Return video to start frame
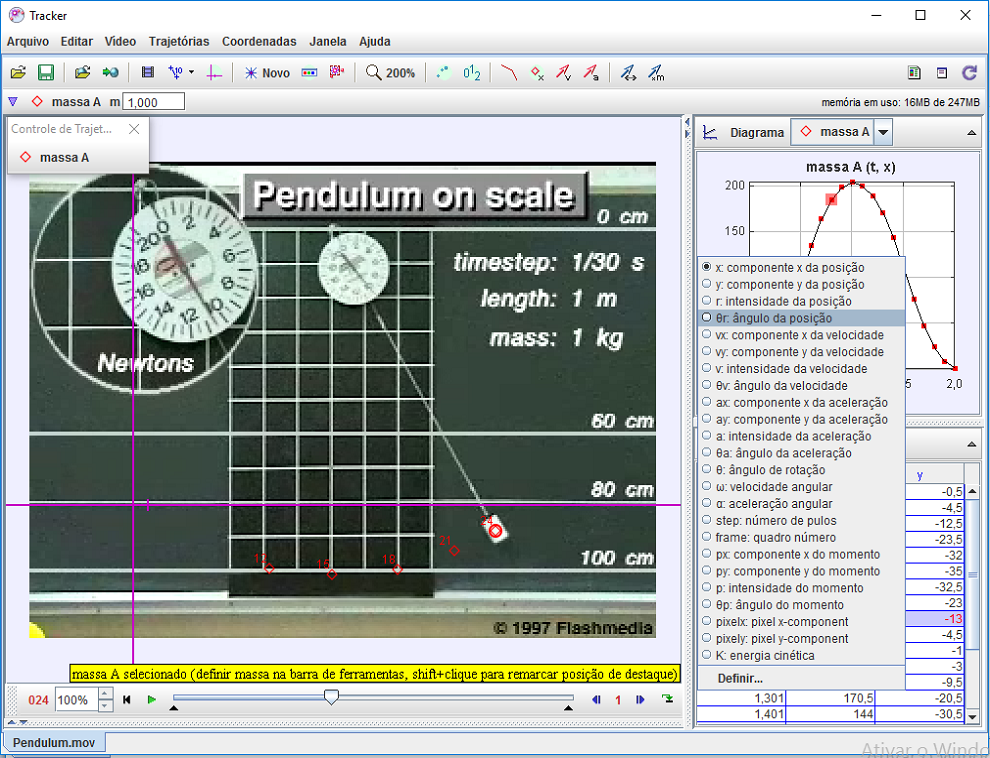Image resolution: width=990 pixels, height=758 pixels. tap(127, 699)
